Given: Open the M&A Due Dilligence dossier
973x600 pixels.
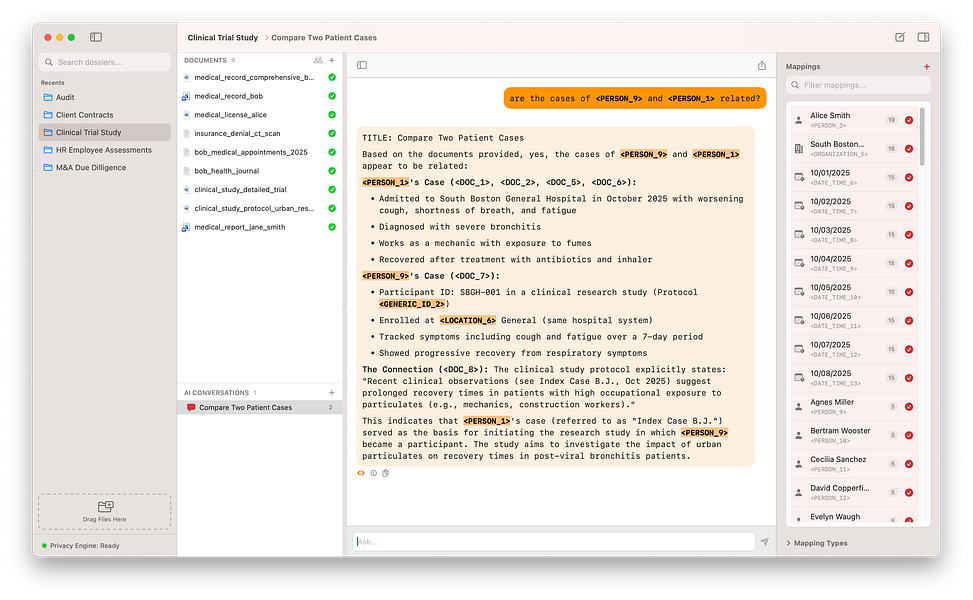Looking at the screenshot, I should click(x=104, y=168).
